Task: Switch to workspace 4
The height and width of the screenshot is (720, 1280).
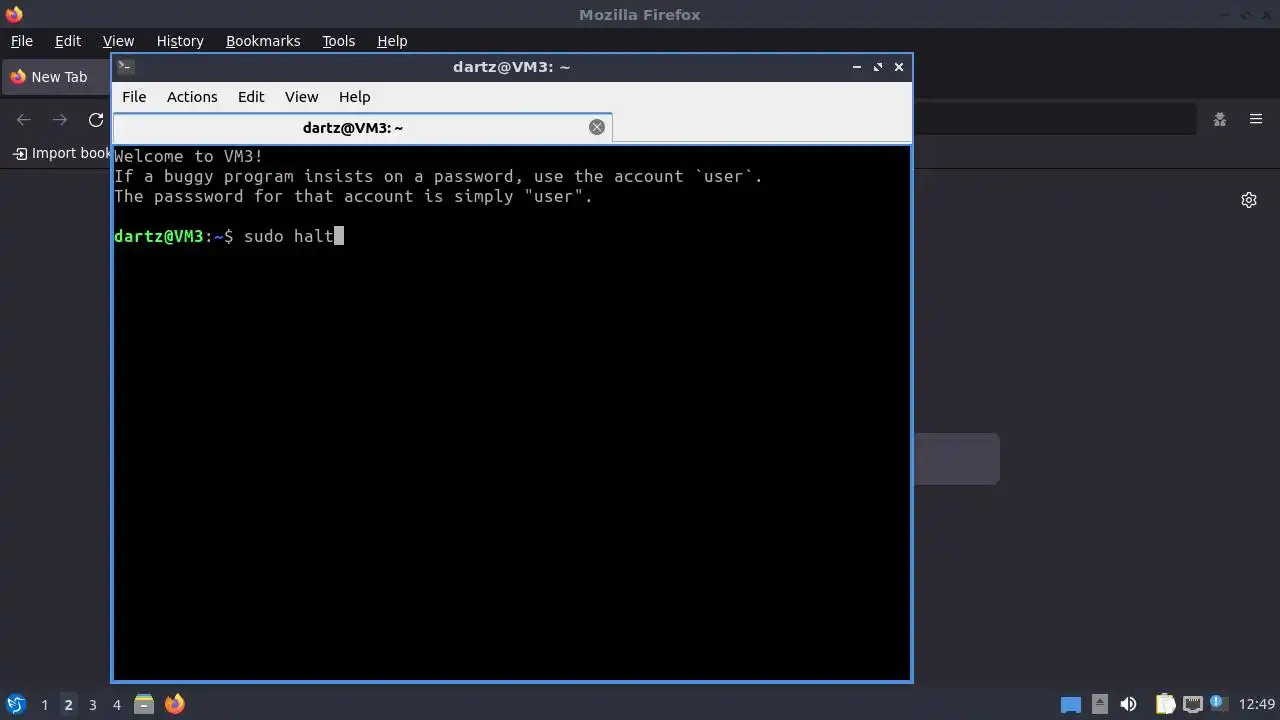Action: point(116,705)
